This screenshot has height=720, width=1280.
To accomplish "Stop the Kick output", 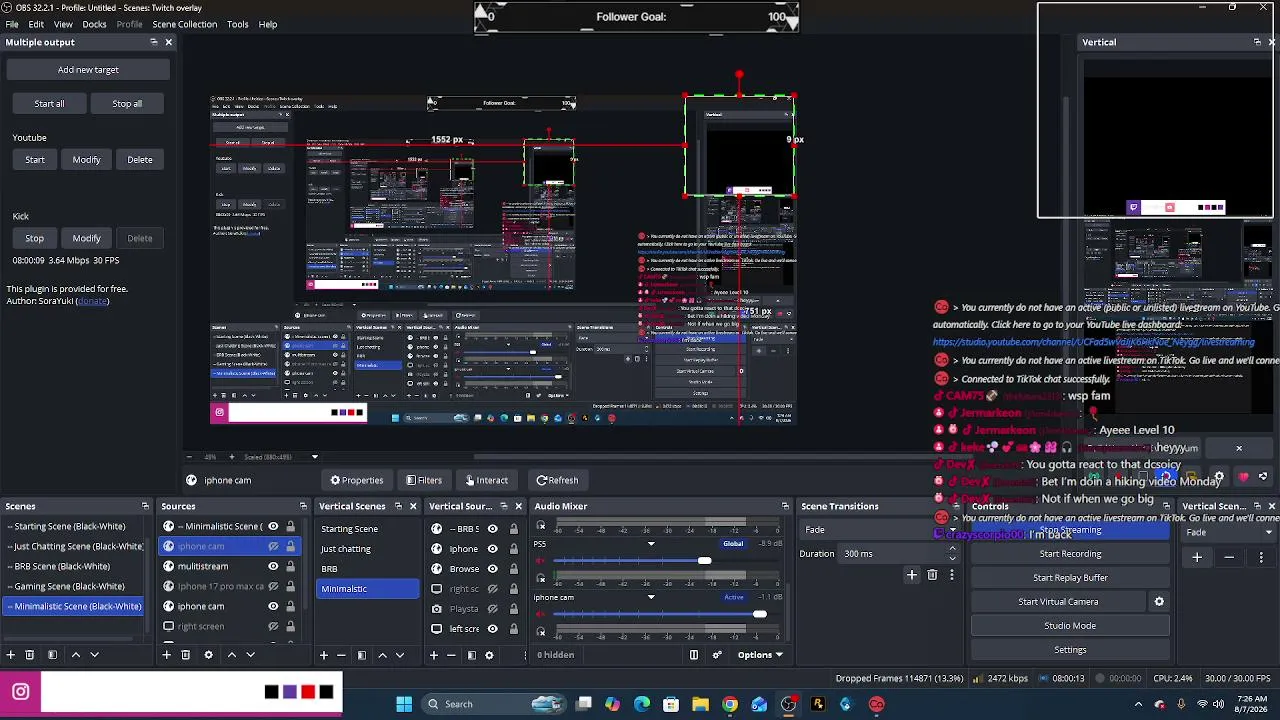I will (35, 238).
